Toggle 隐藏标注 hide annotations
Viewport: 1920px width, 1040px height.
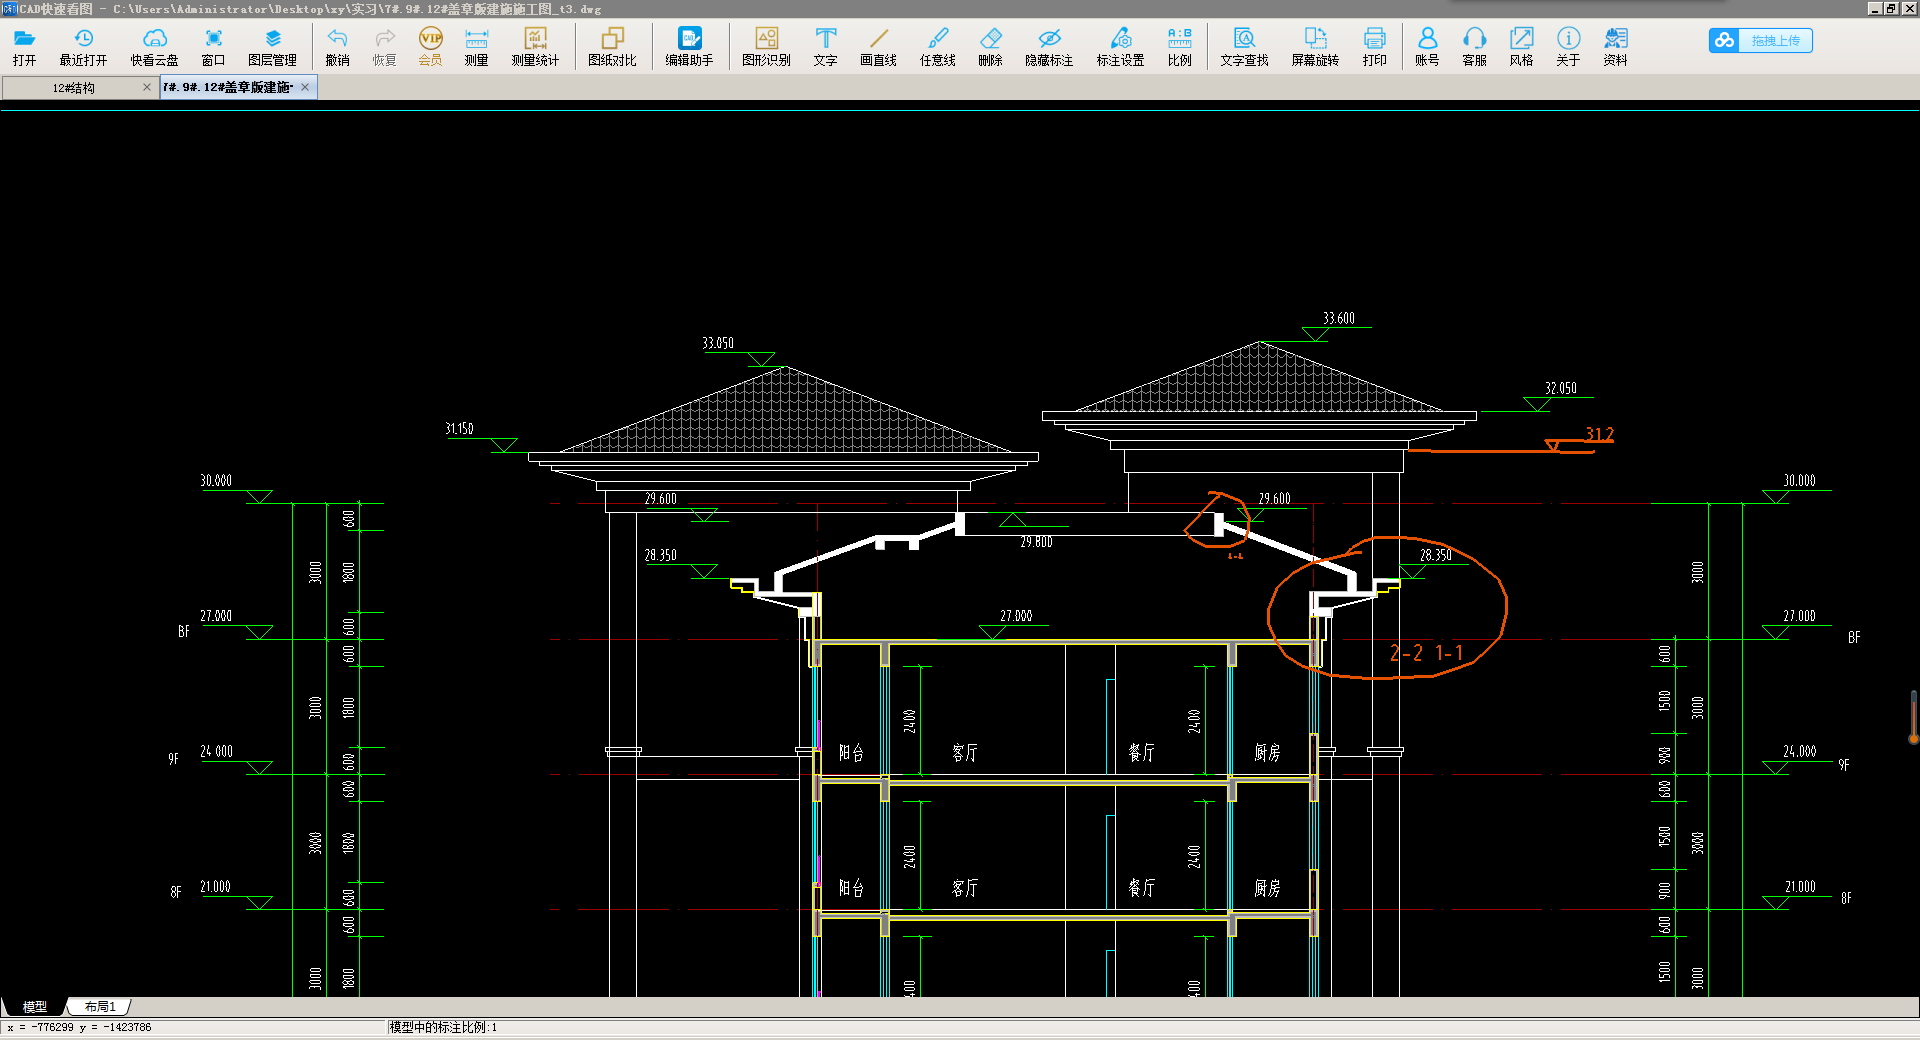(1049, 47)
